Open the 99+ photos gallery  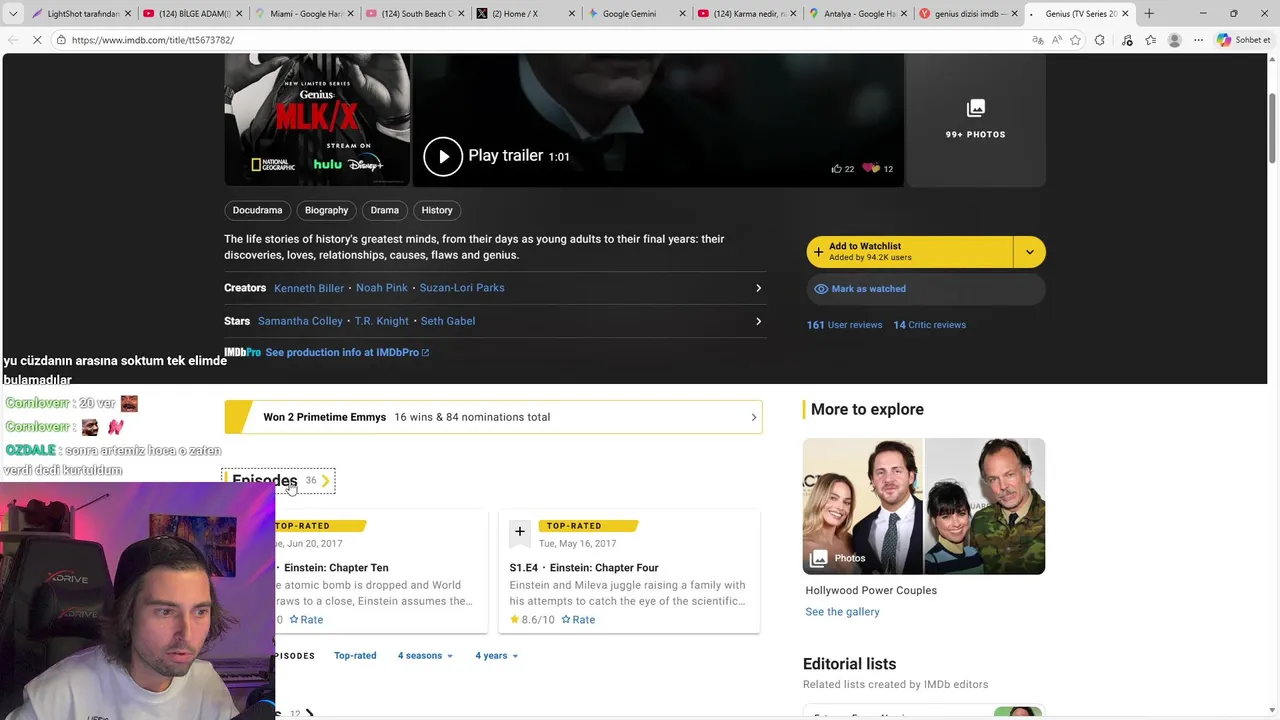click(975, 120)
